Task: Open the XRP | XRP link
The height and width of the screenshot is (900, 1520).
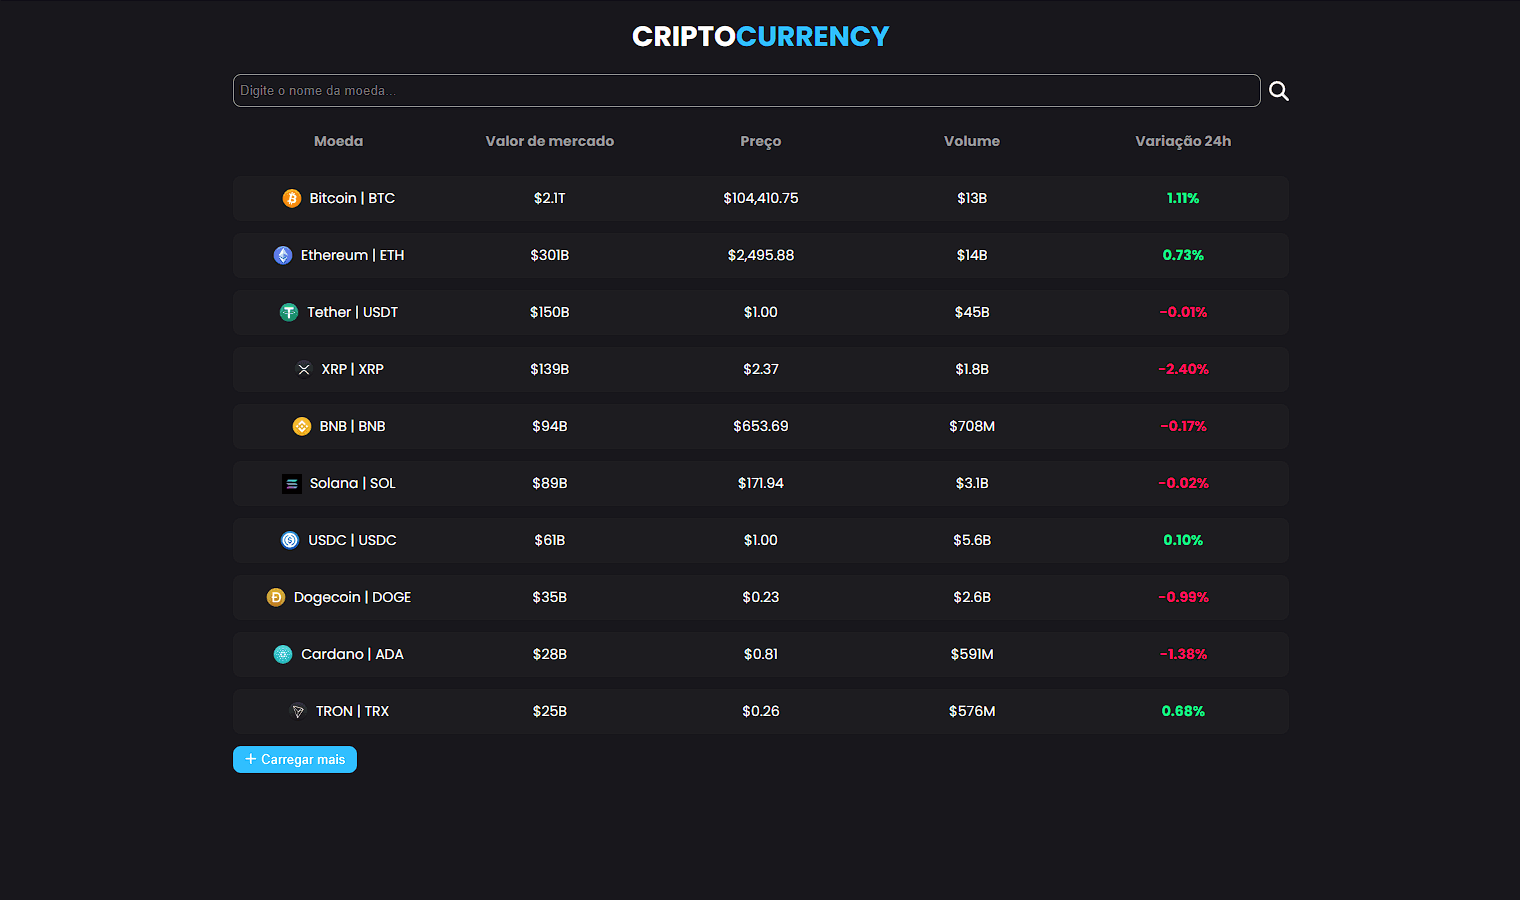Action: [x=352, y=369]
